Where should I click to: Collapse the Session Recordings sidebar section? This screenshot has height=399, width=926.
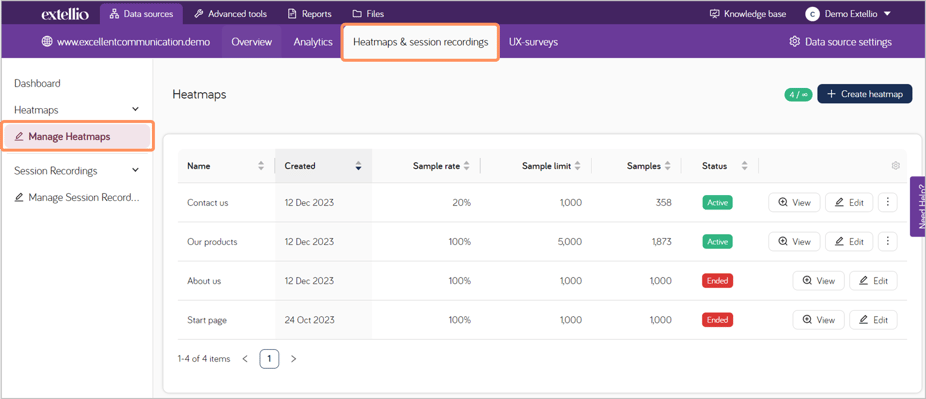pyautogui.click(x=135, y=170)
